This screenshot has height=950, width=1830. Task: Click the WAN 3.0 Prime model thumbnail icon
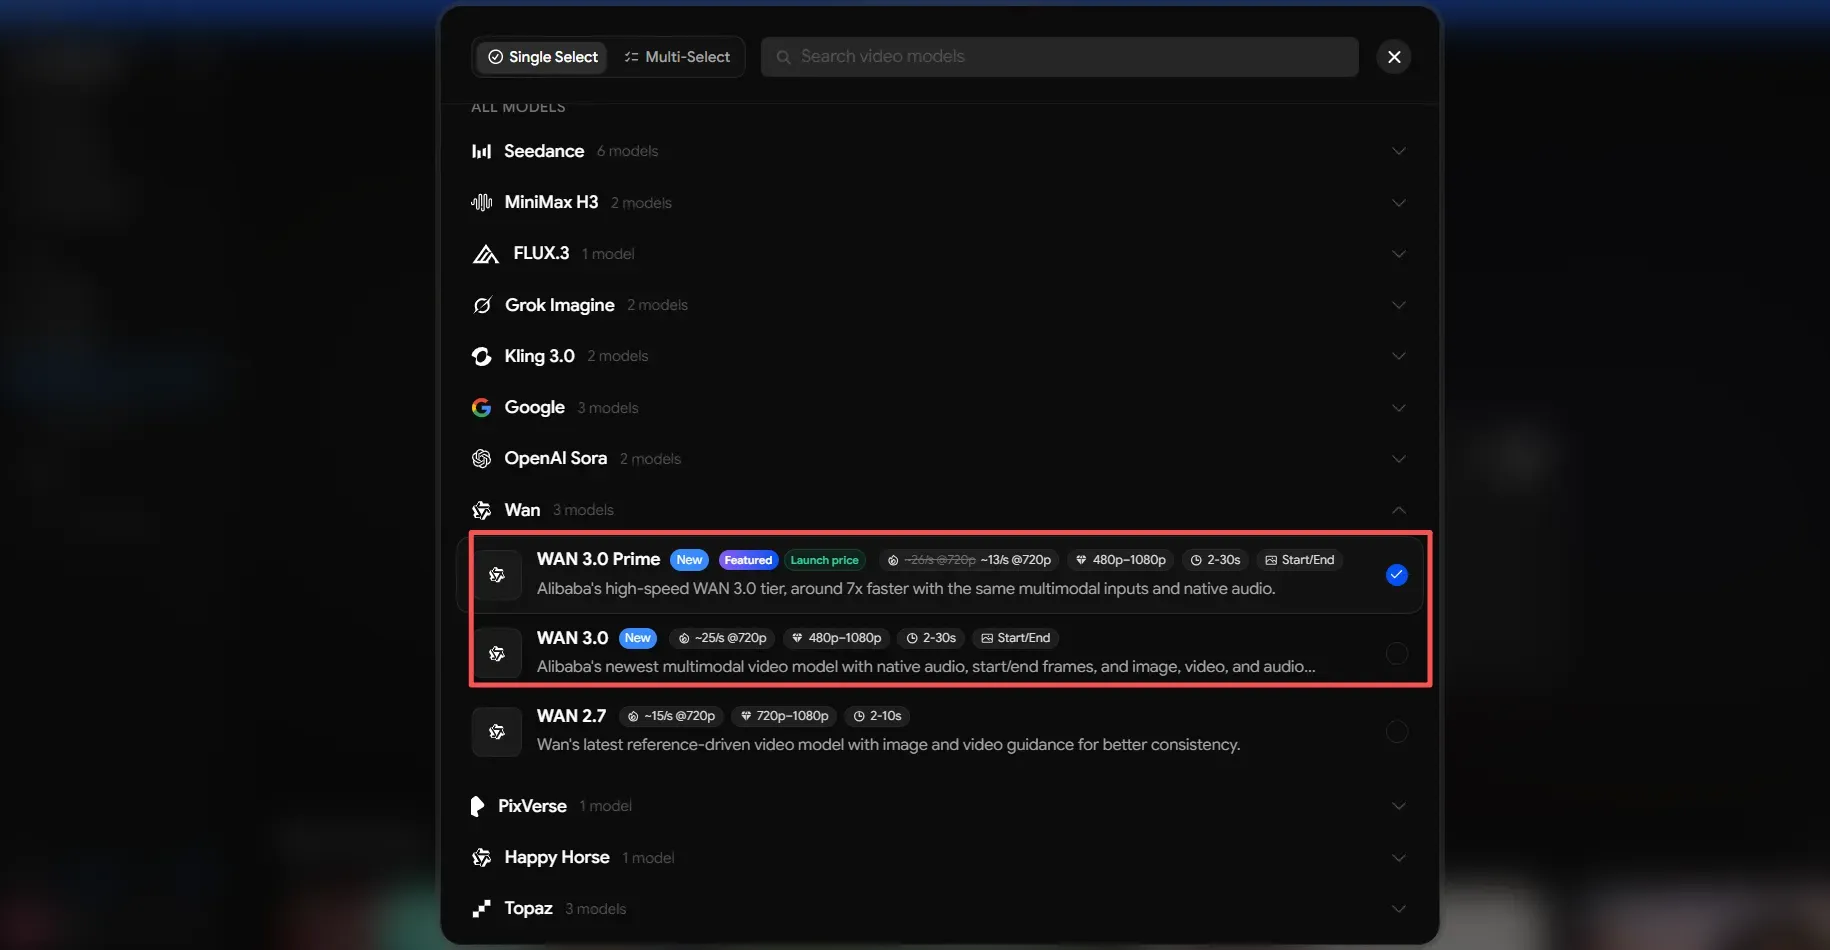click(497, 575)
